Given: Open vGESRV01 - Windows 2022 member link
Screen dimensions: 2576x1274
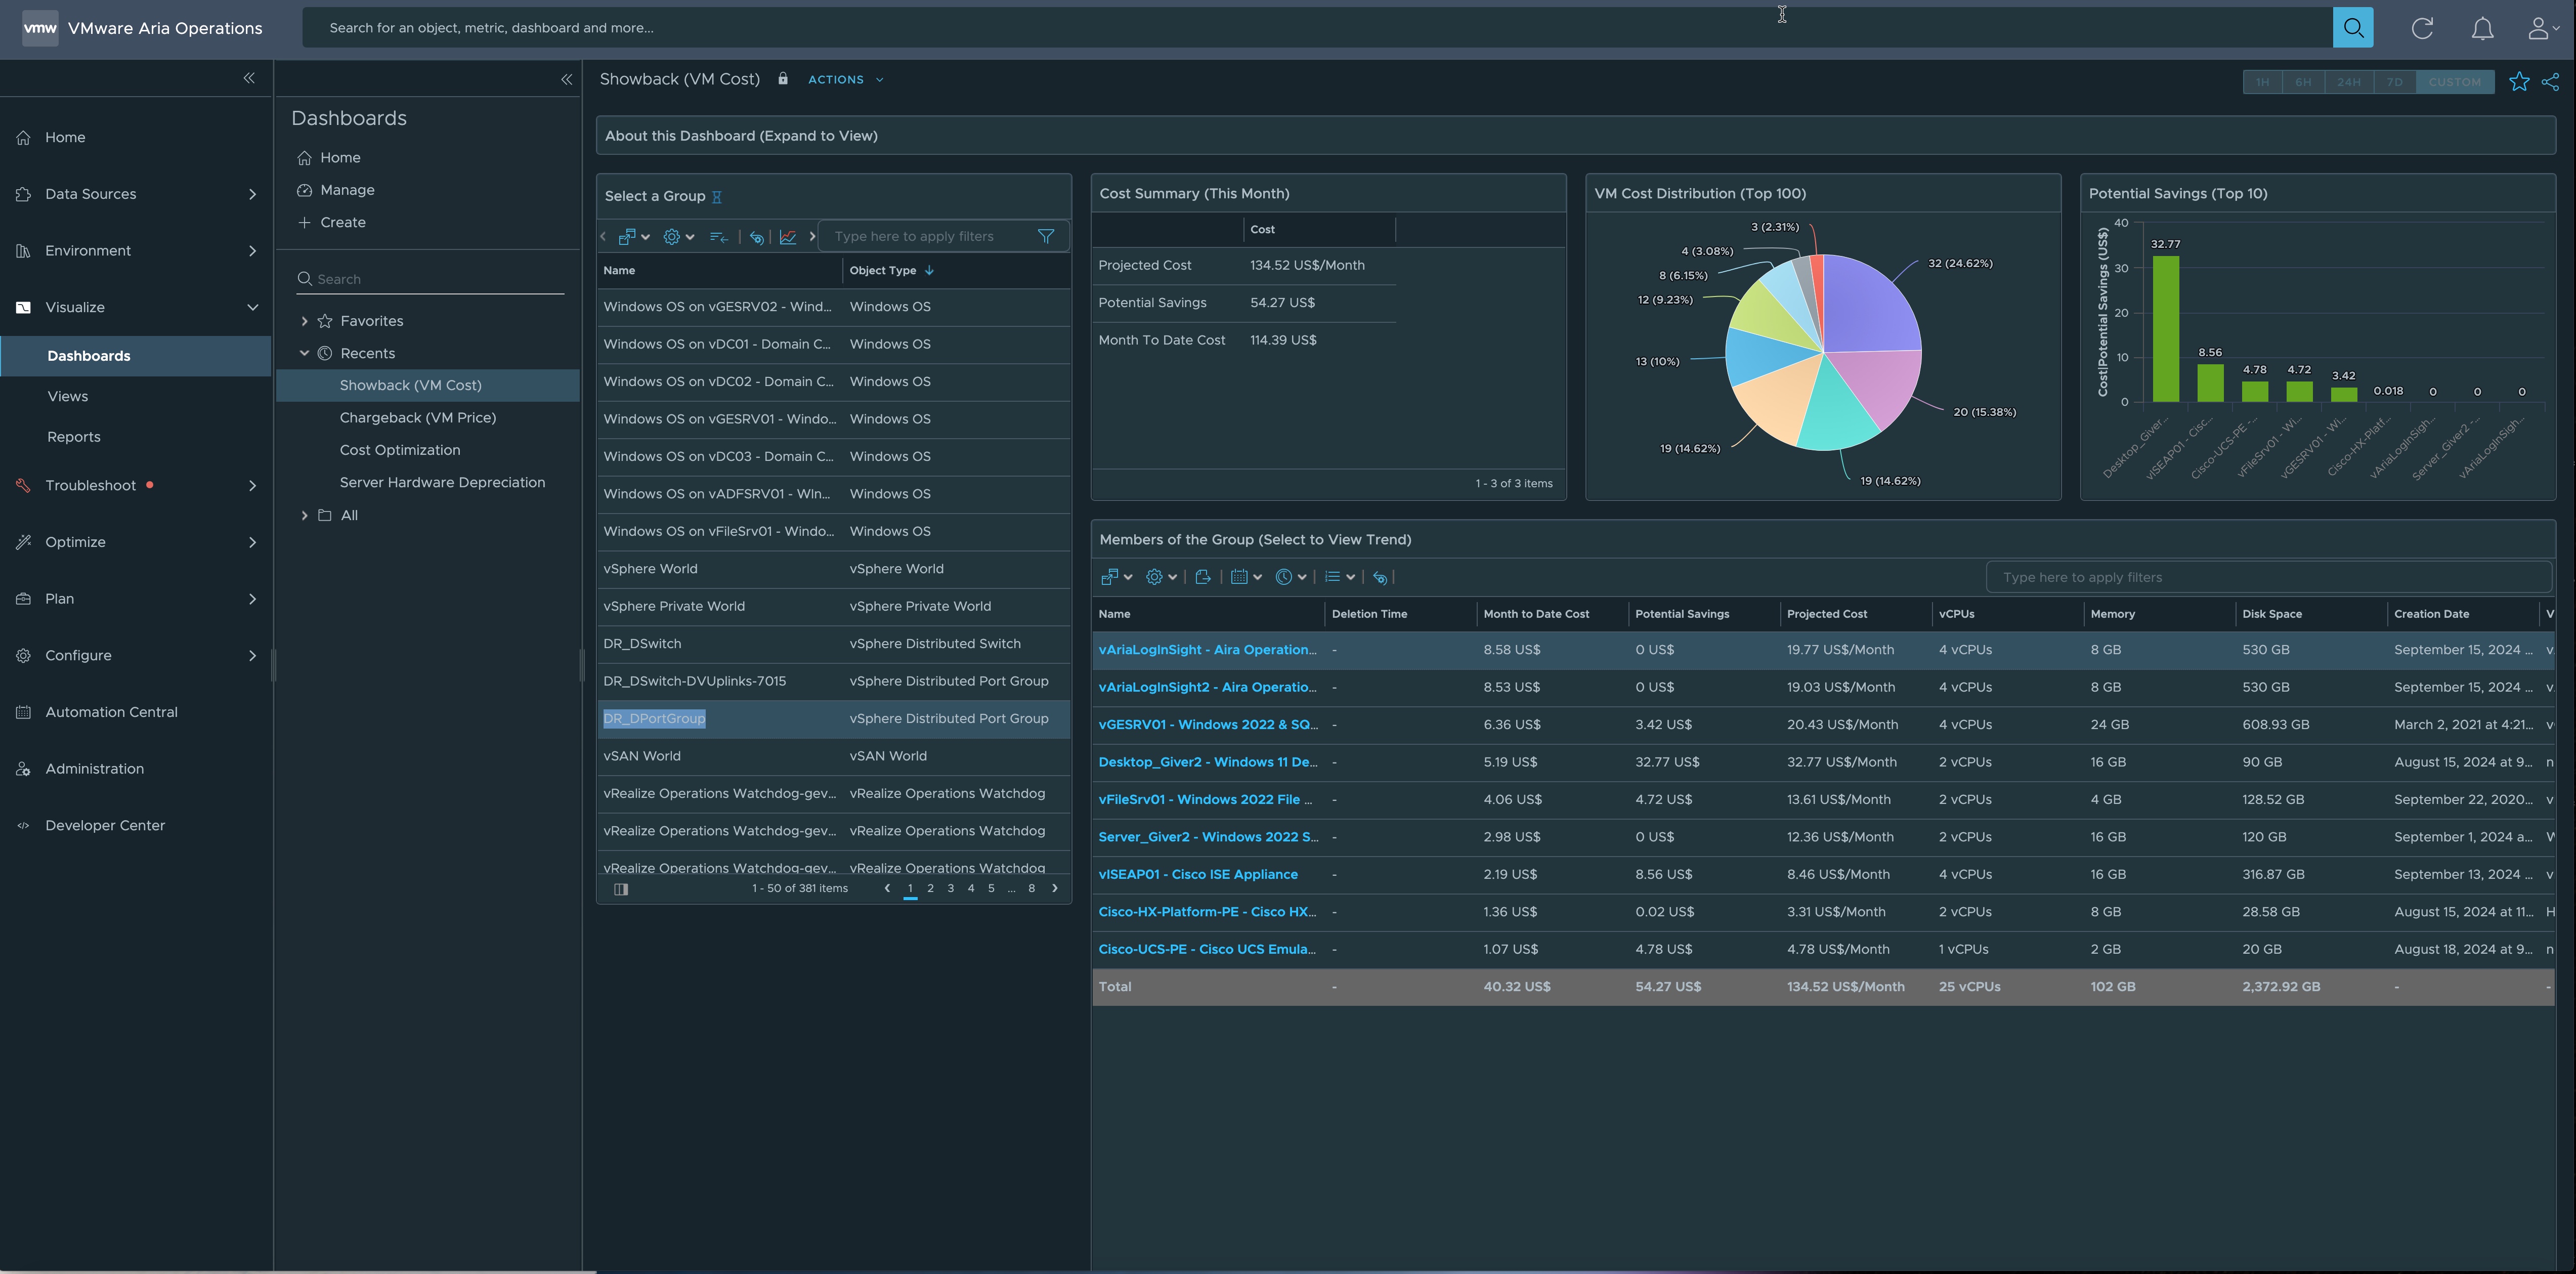Looking at the screenshot, I should [x=1208, y=724].
